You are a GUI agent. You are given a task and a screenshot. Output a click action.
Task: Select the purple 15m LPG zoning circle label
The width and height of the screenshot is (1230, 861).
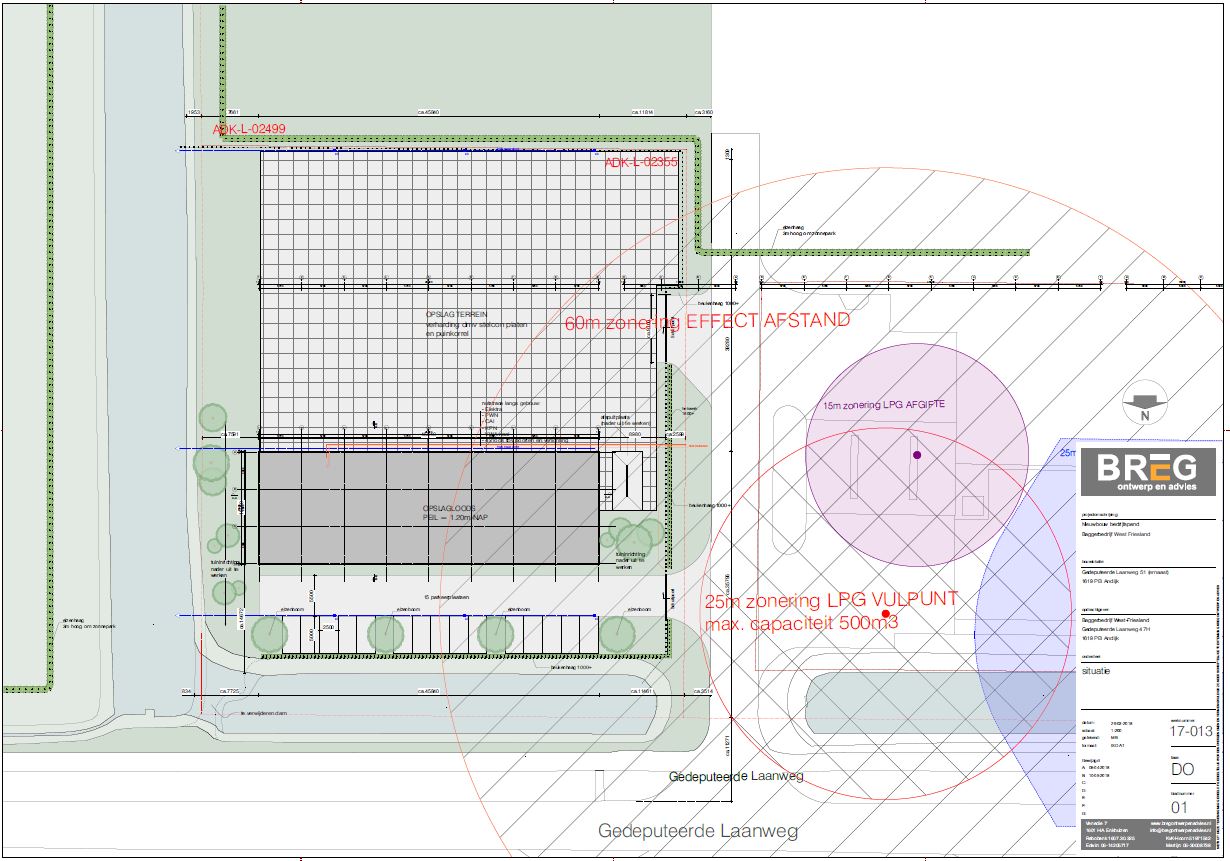coord(883,405)
